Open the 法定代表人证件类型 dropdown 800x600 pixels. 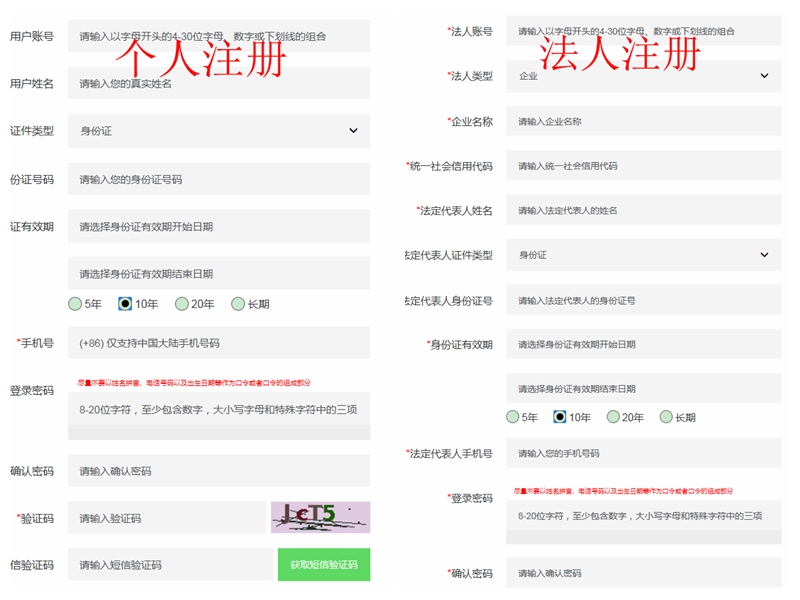point(643,255)
